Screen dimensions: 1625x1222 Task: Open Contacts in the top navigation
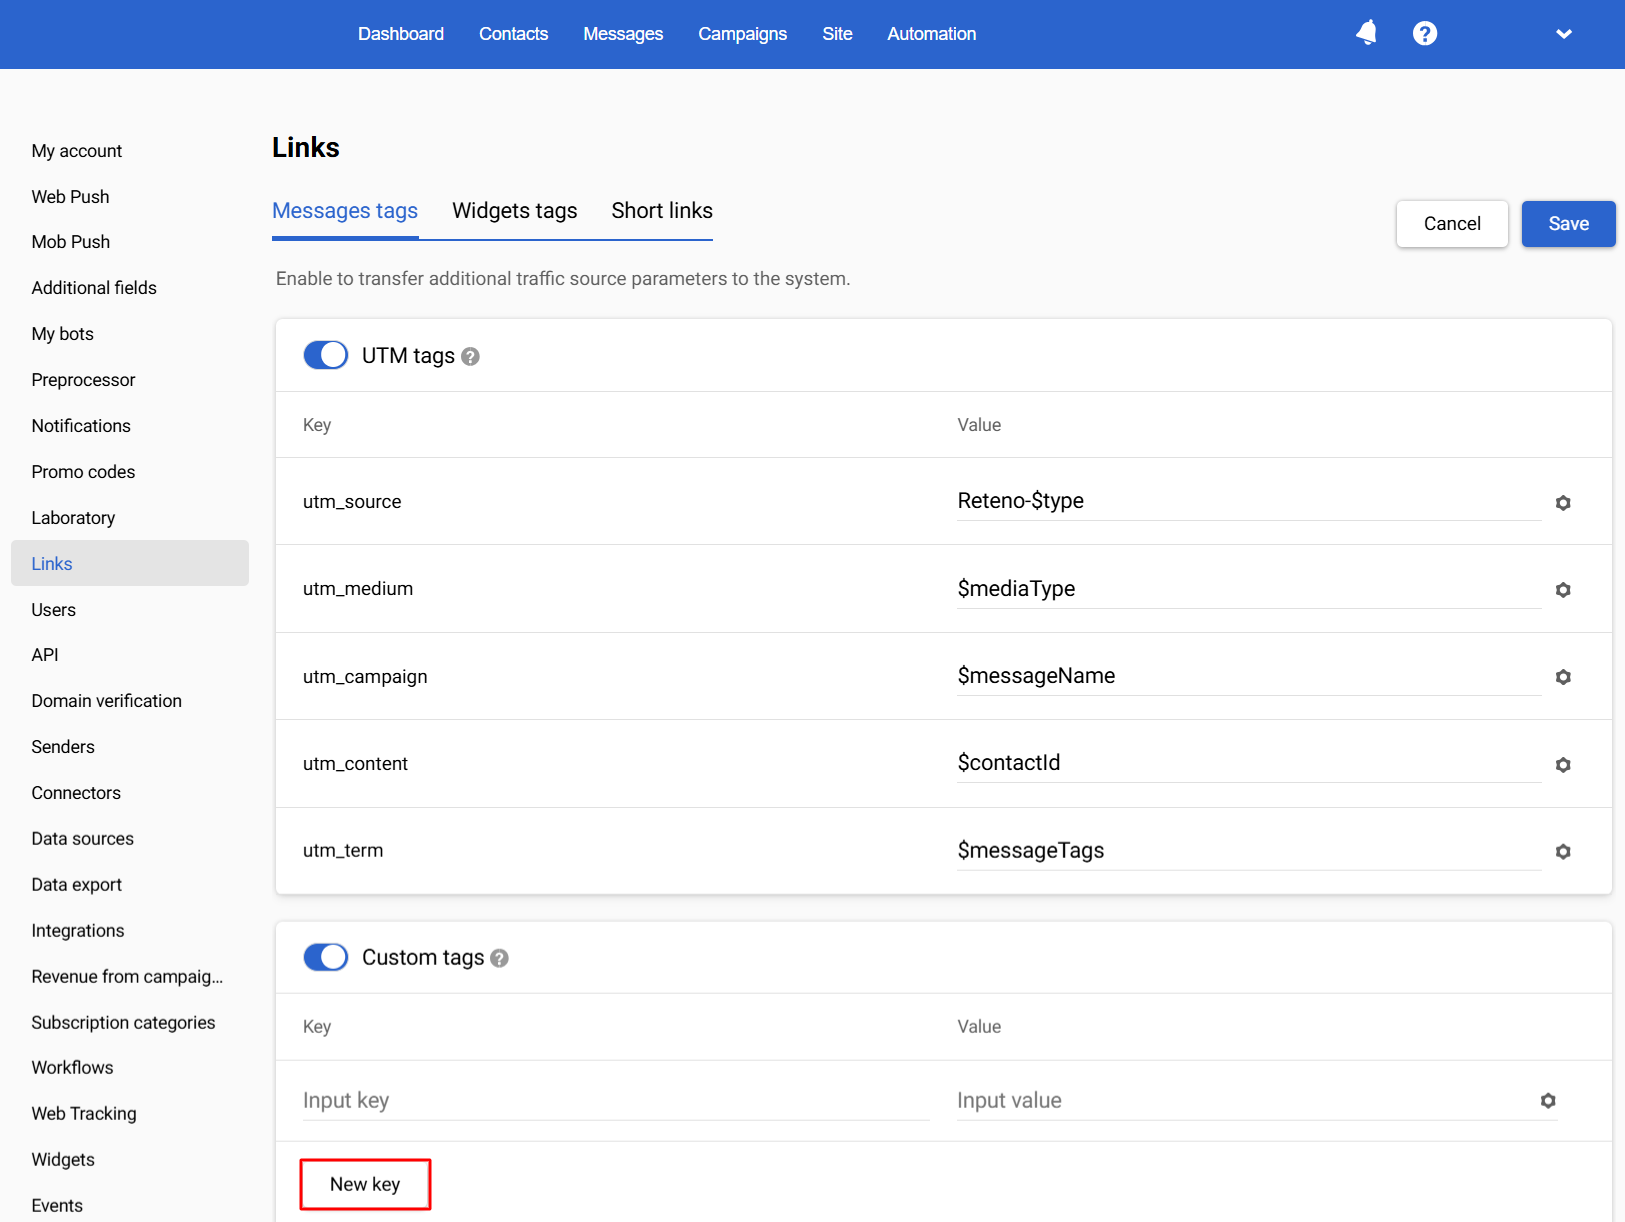click(x=514, y=34)
